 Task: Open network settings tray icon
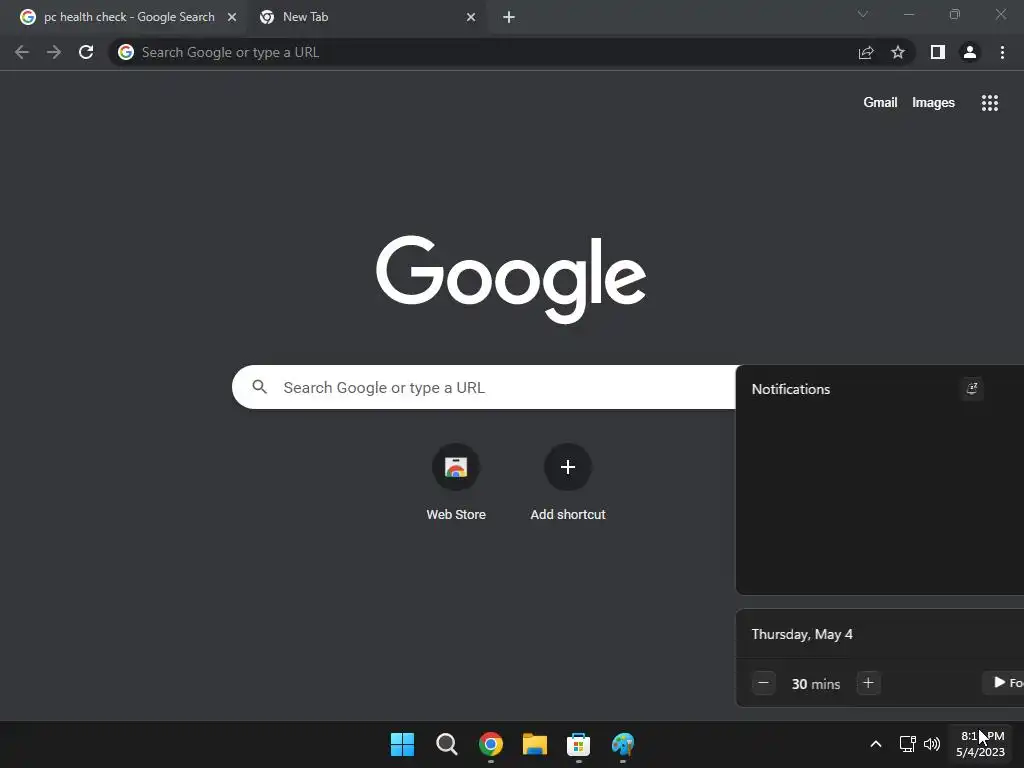pyautogui.click(x=907, y=744)
